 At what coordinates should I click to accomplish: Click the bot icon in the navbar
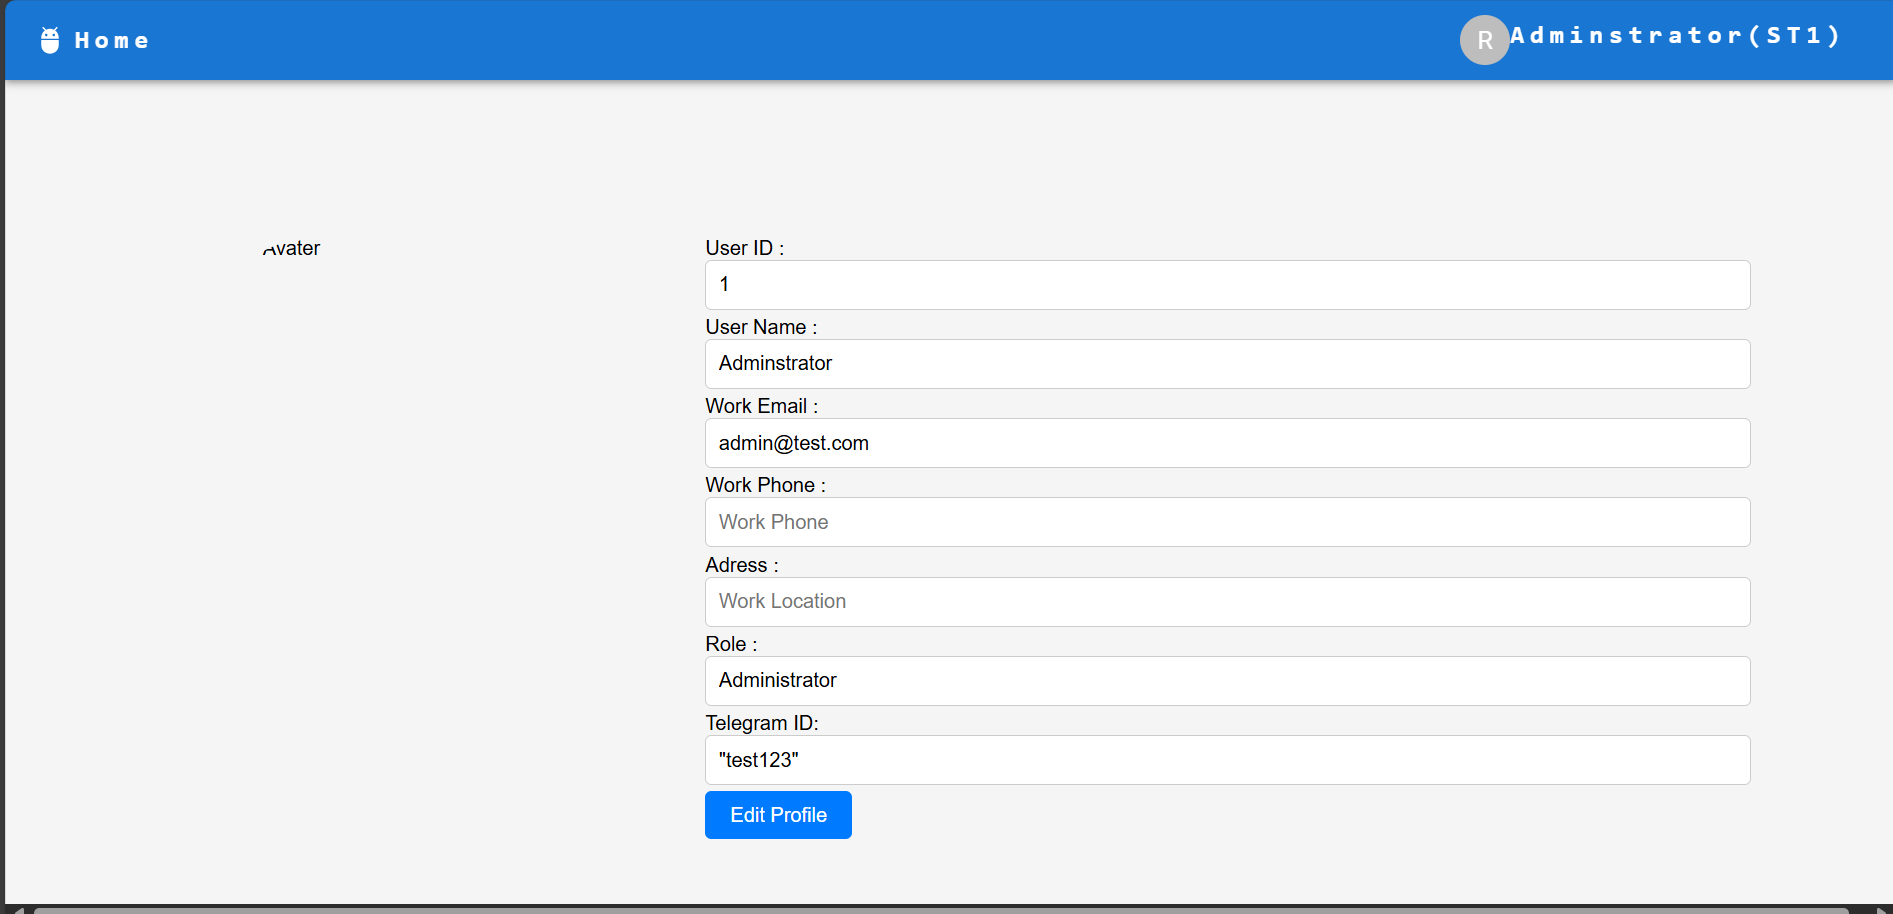[x=48, y=40]
